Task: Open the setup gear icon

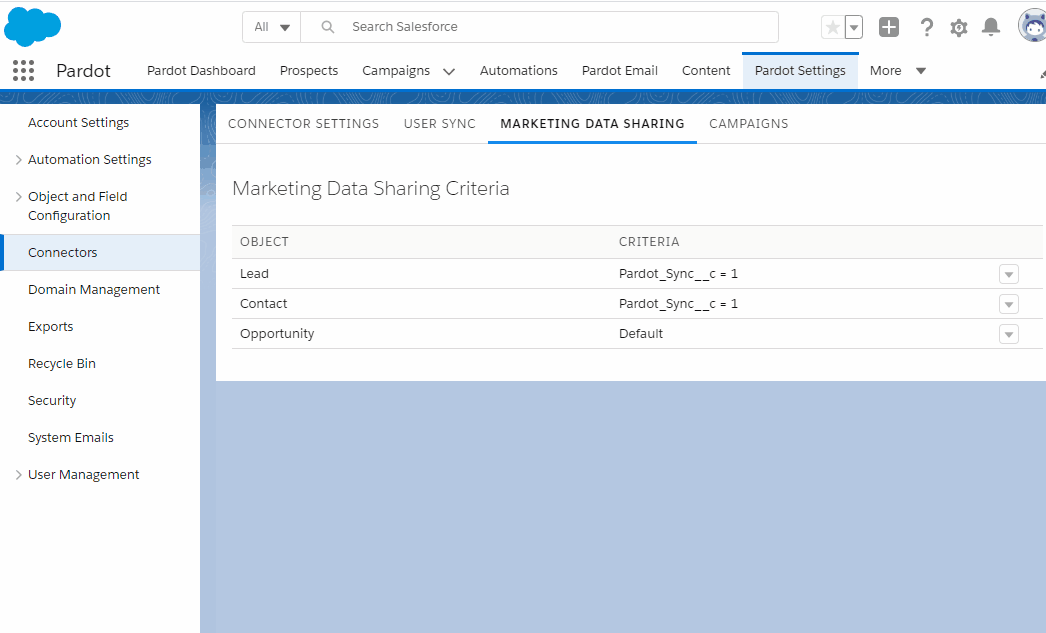Action: pos(959,27)
